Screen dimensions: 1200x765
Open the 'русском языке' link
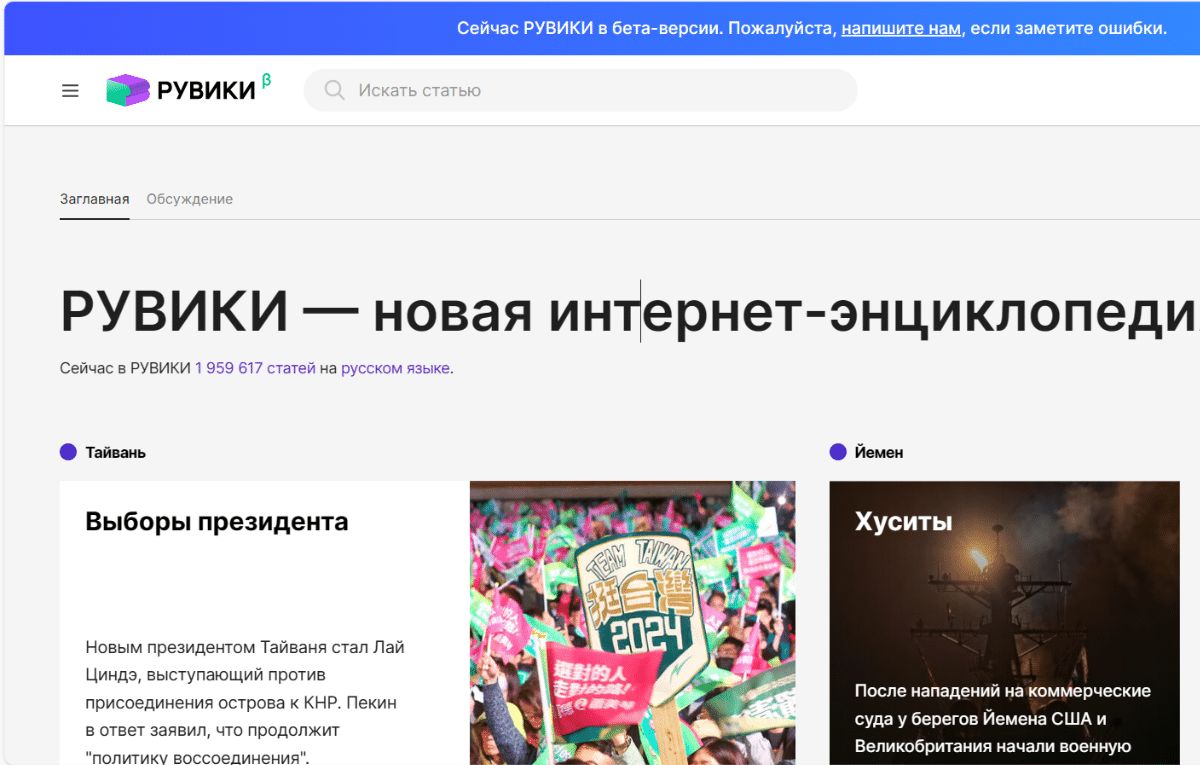pos(395,368)
